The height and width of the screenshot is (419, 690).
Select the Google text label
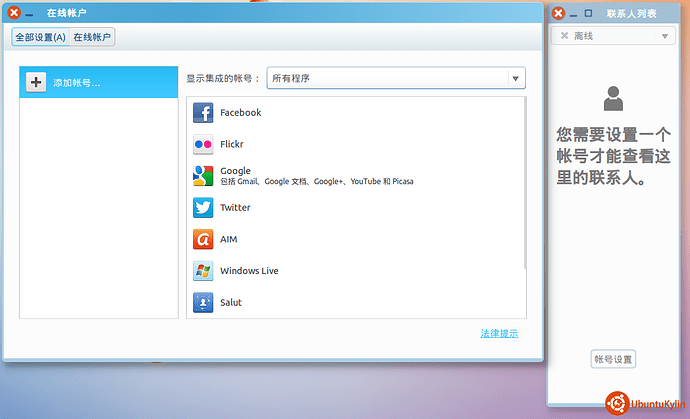coord(235,171)
